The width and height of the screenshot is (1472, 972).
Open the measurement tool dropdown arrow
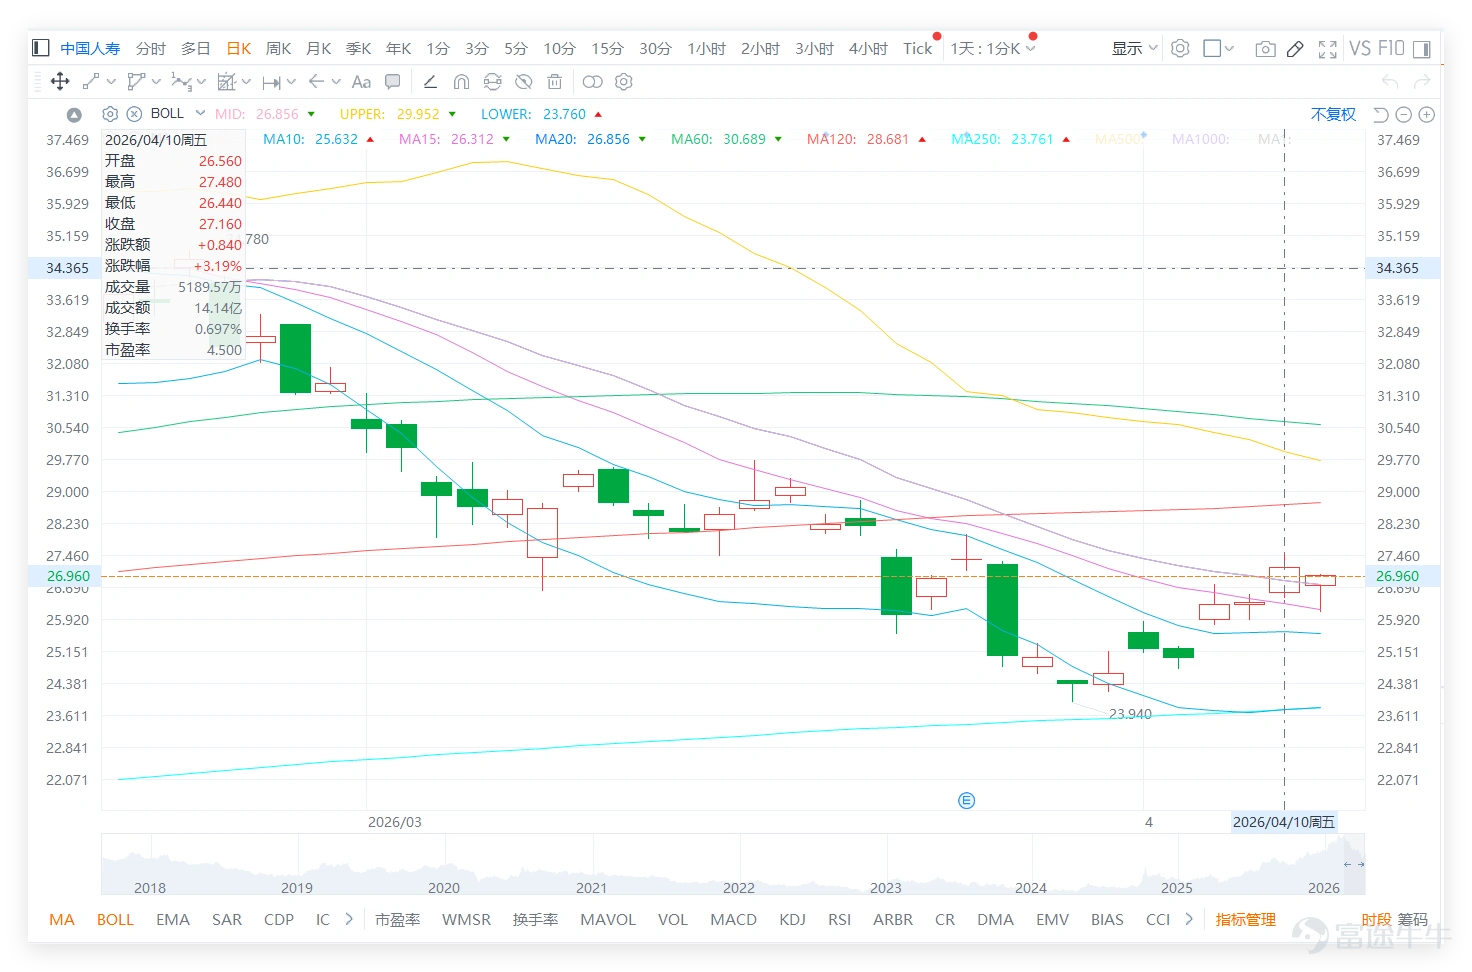[x=246, y=82]
